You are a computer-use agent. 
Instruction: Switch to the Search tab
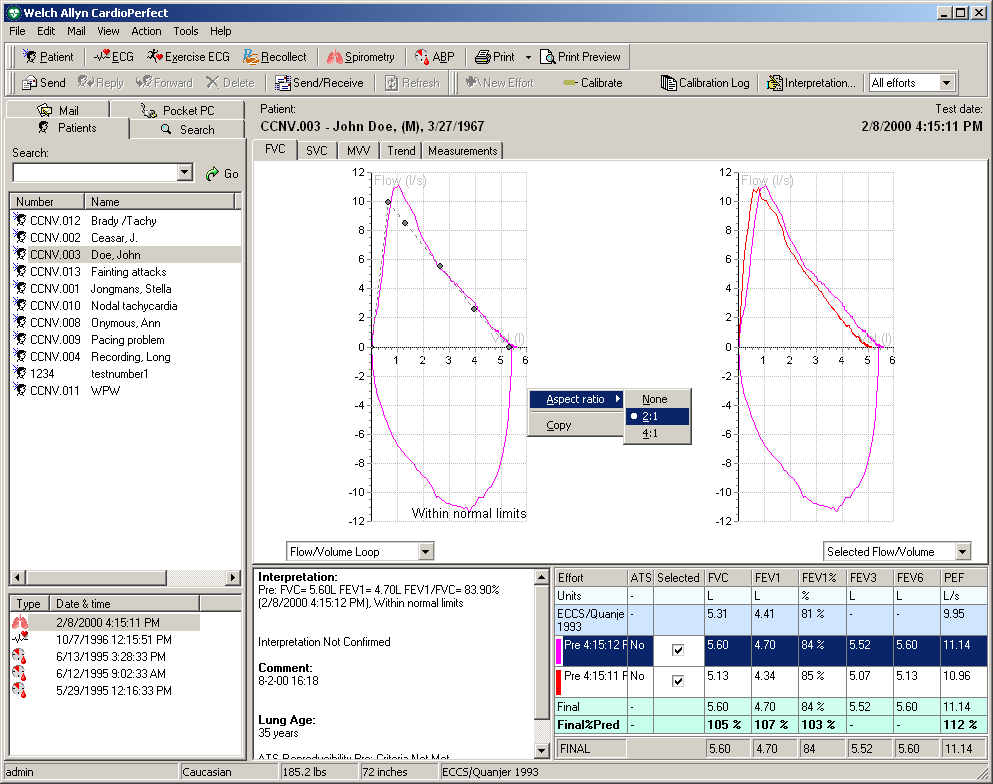pos(187,129)
